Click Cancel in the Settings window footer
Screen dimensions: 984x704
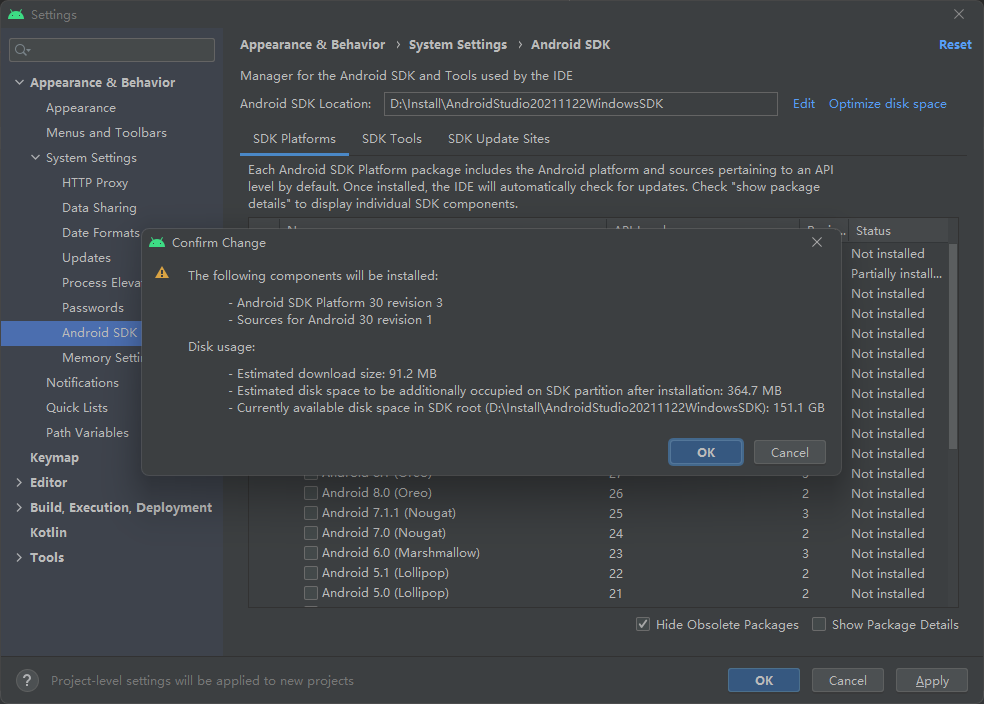pos(848,681)
